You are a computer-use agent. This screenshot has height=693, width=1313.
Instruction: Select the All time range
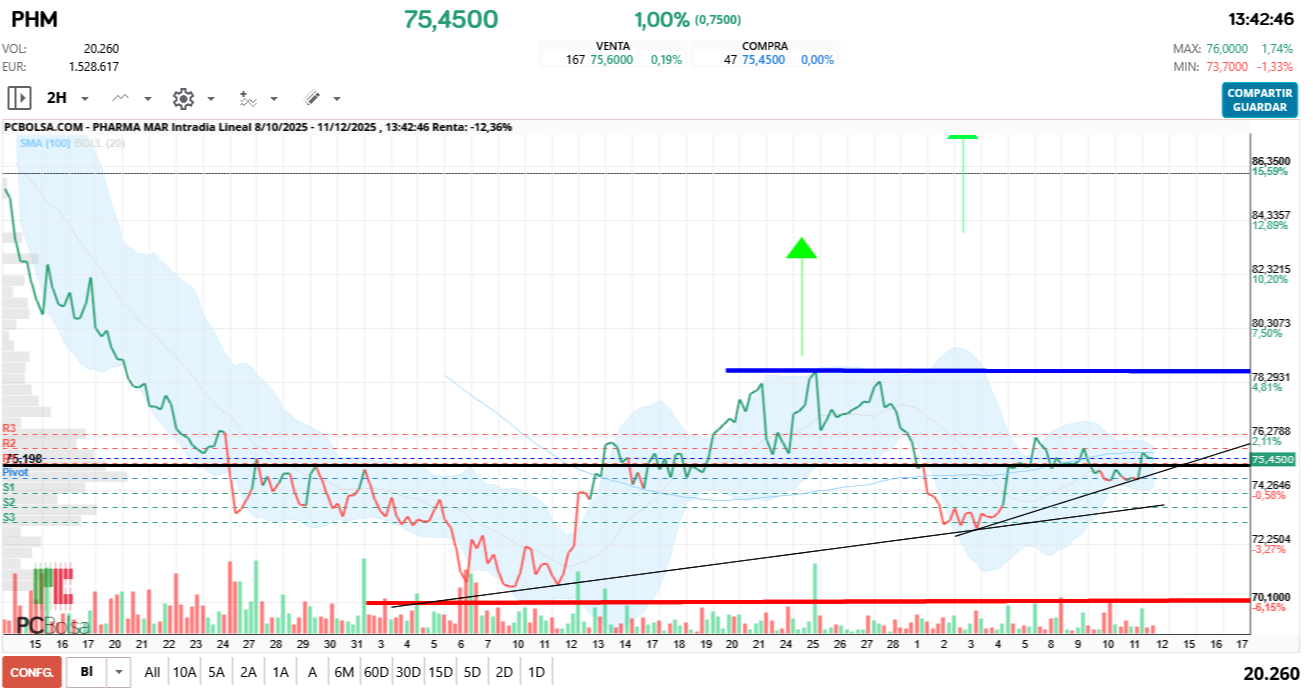pos(152,672)
